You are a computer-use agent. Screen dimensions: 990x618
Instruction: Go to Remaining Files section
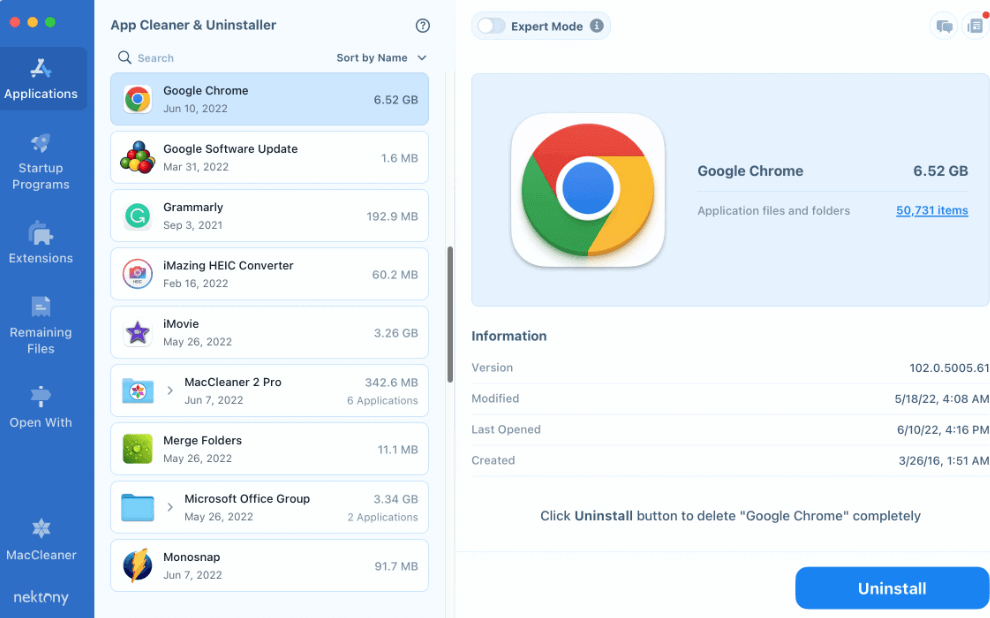coord(41,325)
